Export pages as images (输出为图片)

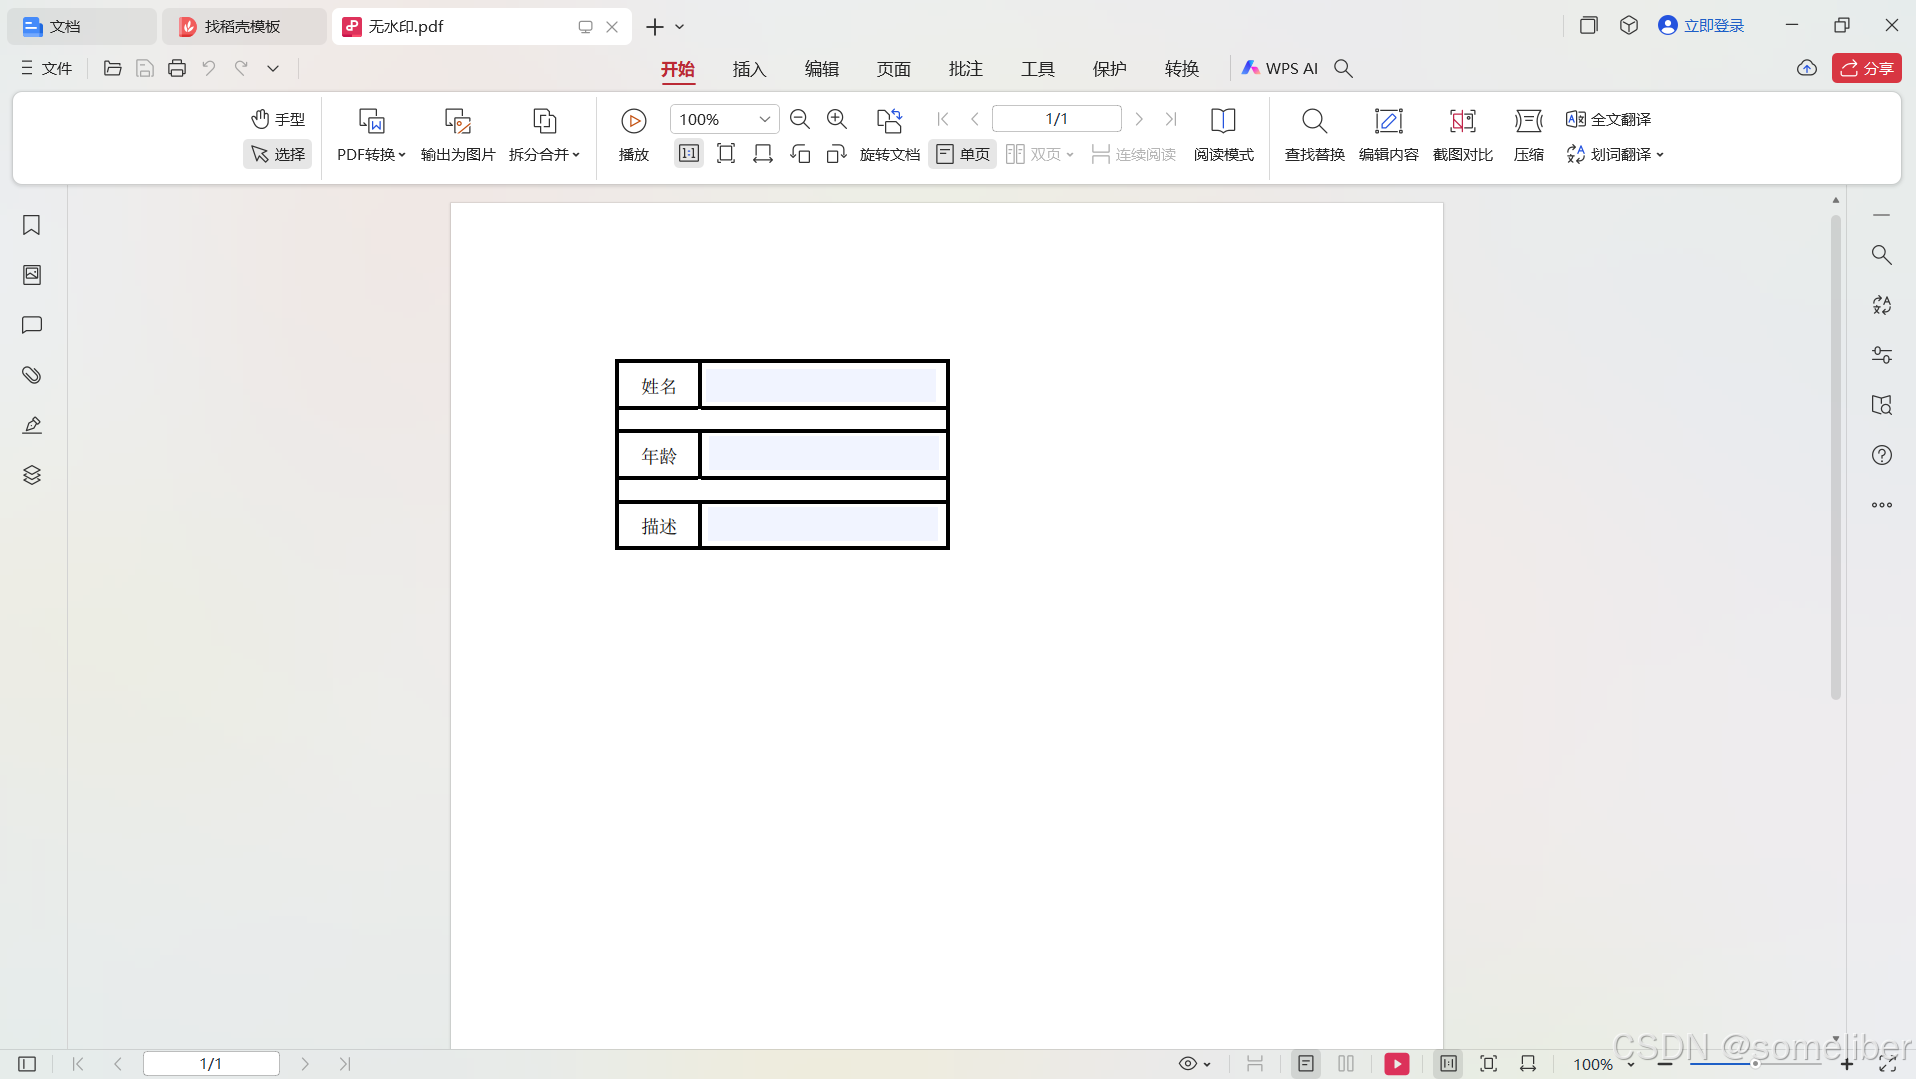click(458, 135)
